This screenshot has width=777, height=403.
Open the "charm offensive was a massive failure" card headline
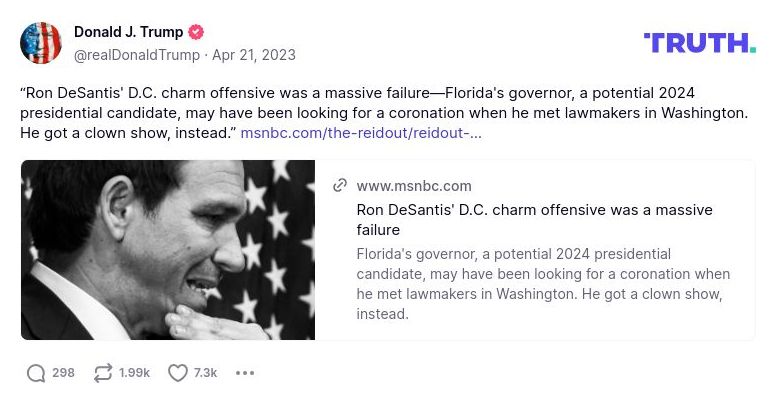tap(534, 220)
